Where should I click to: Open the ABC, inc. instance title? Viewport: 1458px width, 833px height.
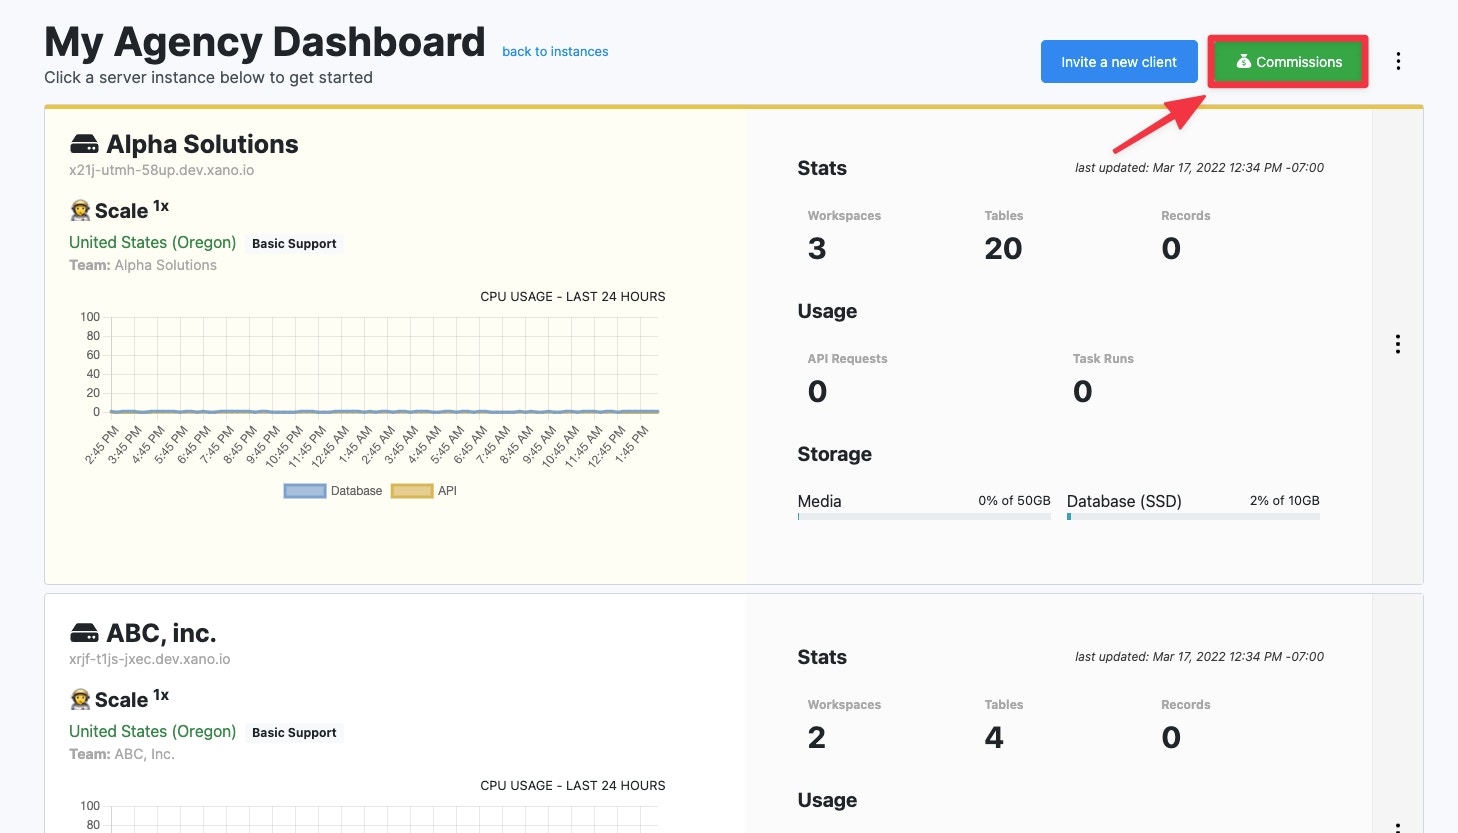[161, 634]
